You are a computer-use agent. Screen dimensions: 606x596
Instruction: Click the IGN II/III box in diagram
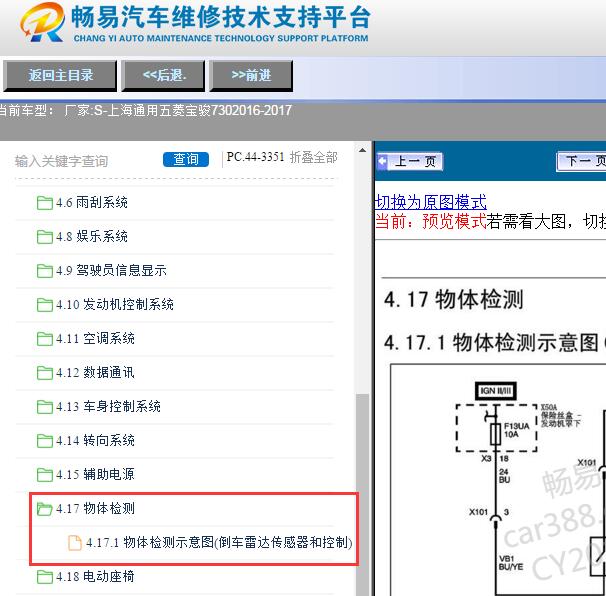495,391
